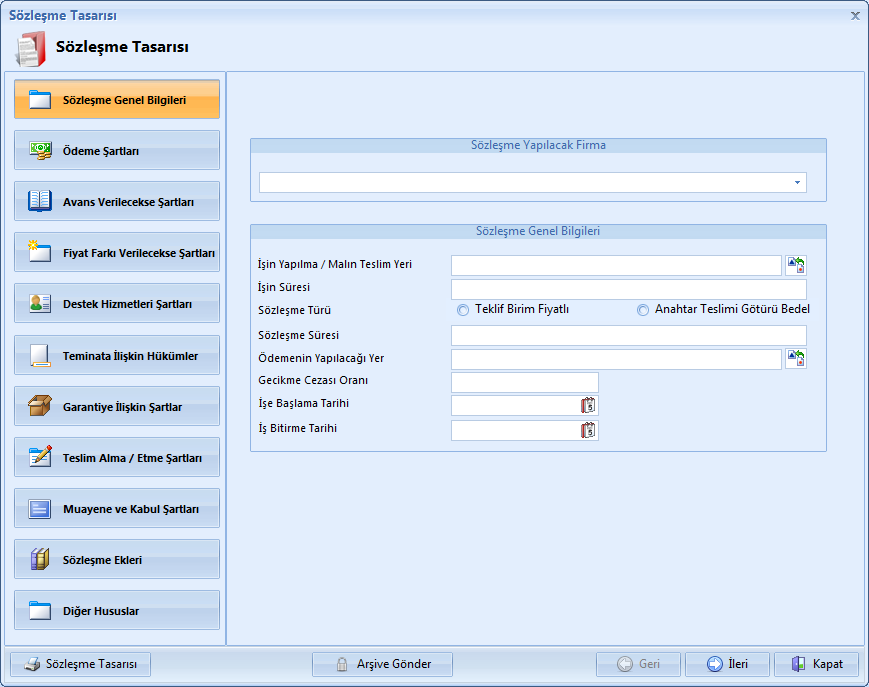The width and height of the screenshot is (869, 687).
Task: Switch to Avans Verilecekse Şartları
Action: 117,202
